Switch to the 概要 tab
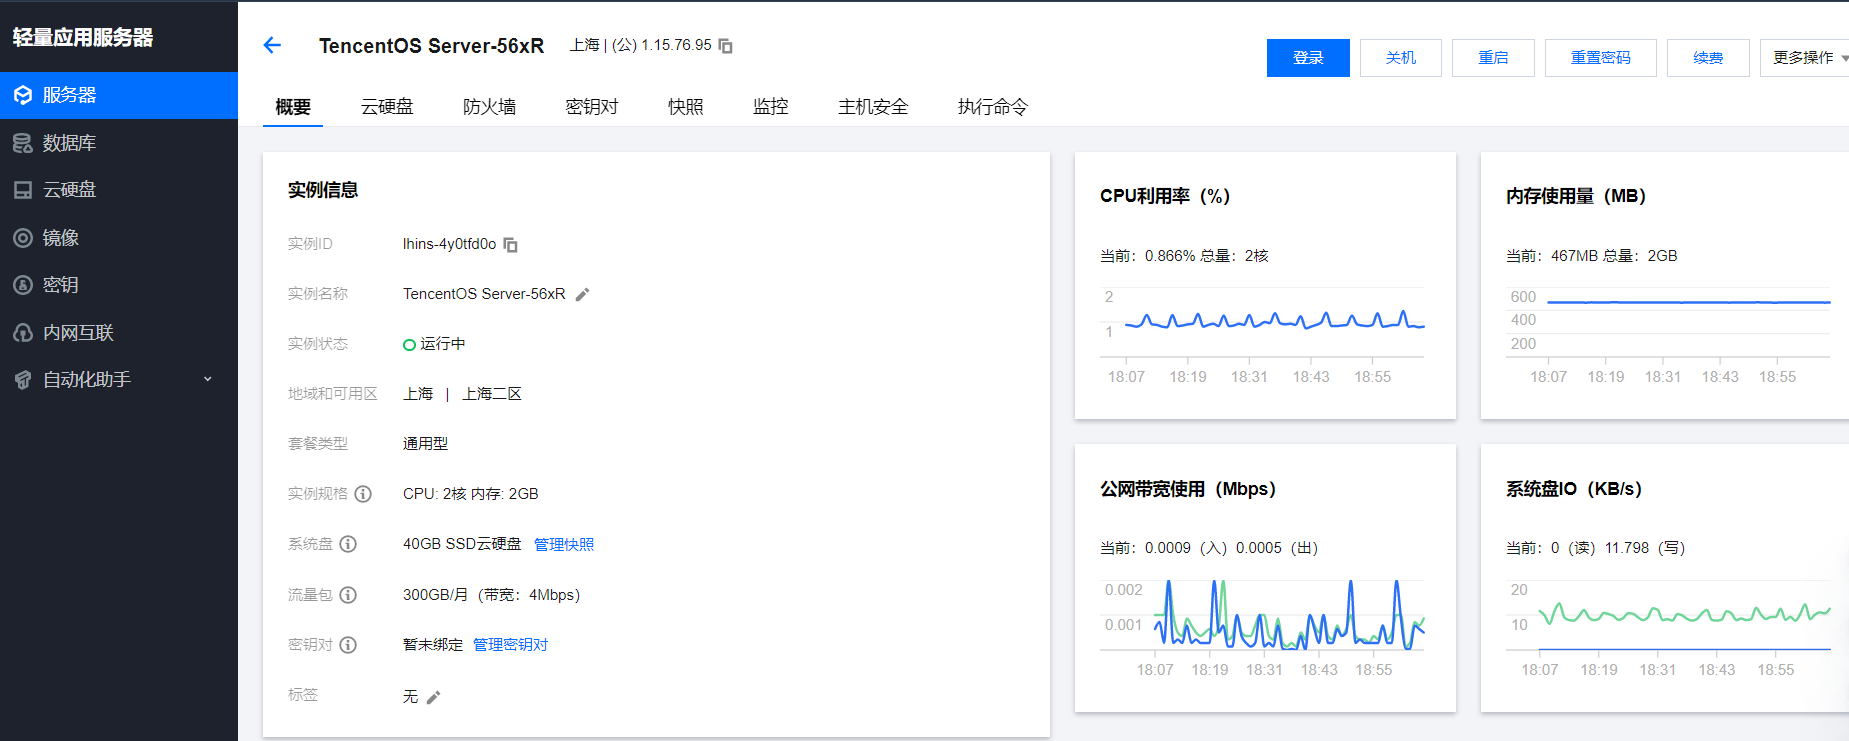Image resolution: width=1849 pixels, height=741 pixels. 293,107
